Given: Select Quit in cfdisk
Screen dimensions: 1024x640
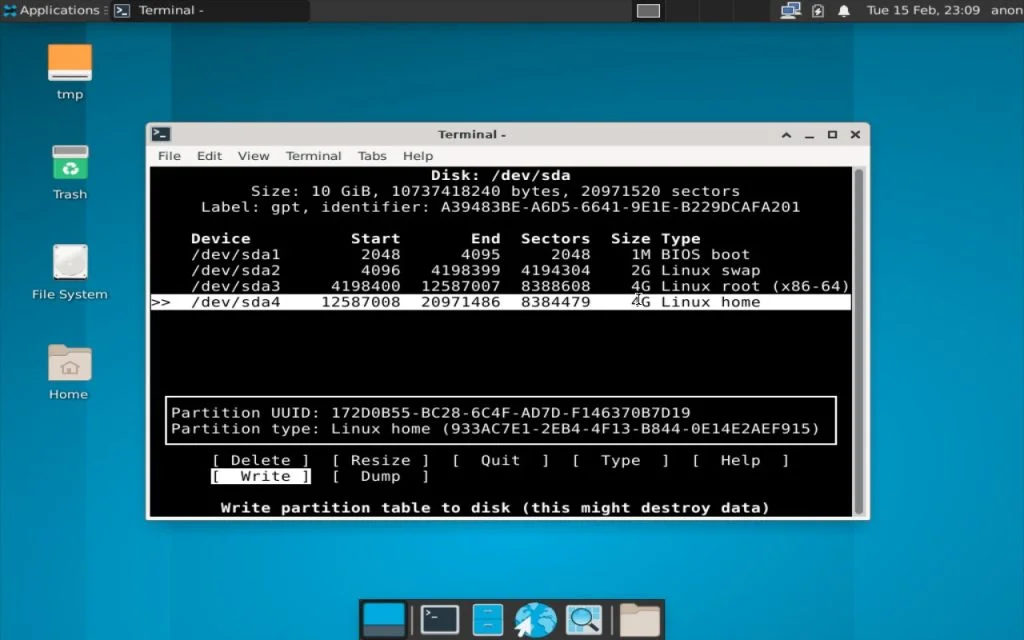Looking at the screenshot, I should point(499,460).
